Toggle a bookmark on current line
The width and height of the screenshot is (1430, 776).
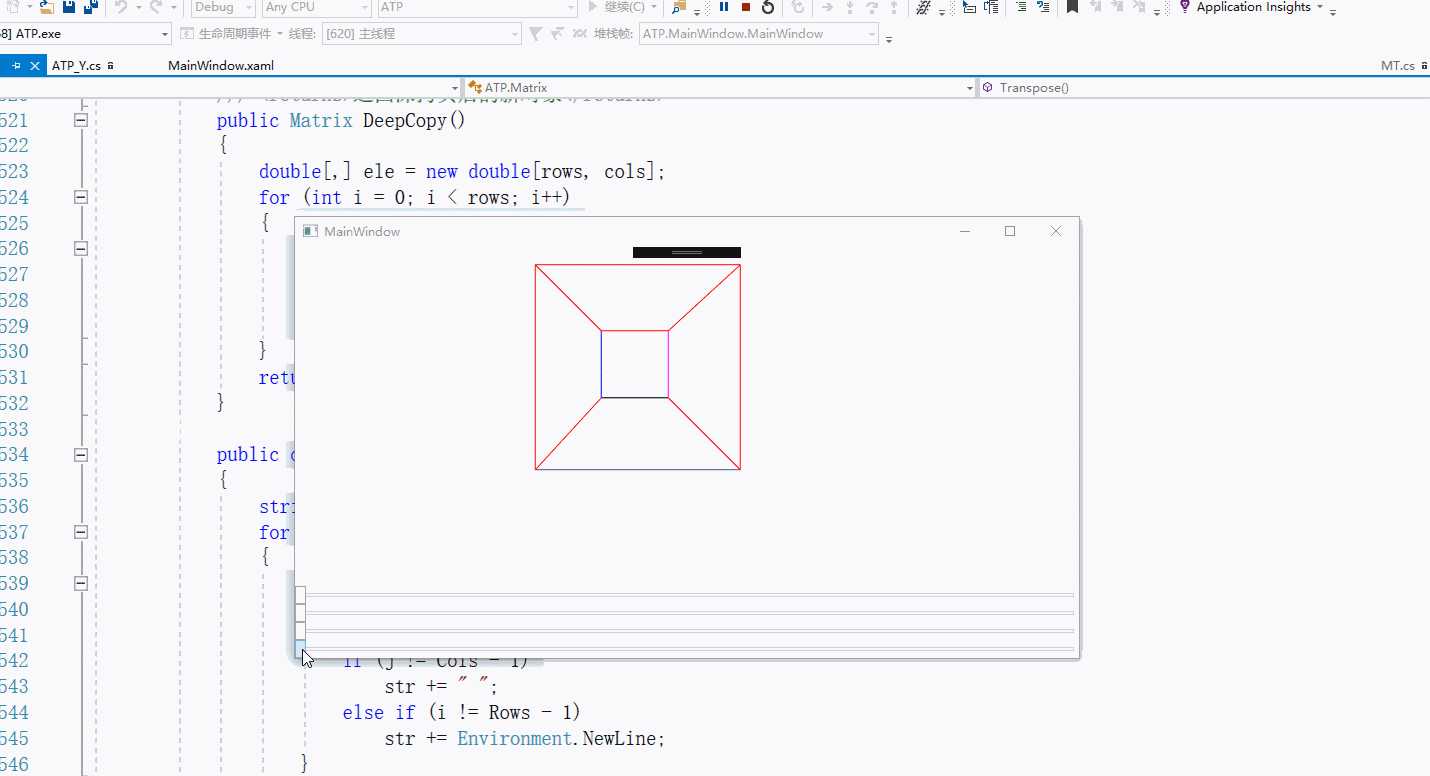1072,7
